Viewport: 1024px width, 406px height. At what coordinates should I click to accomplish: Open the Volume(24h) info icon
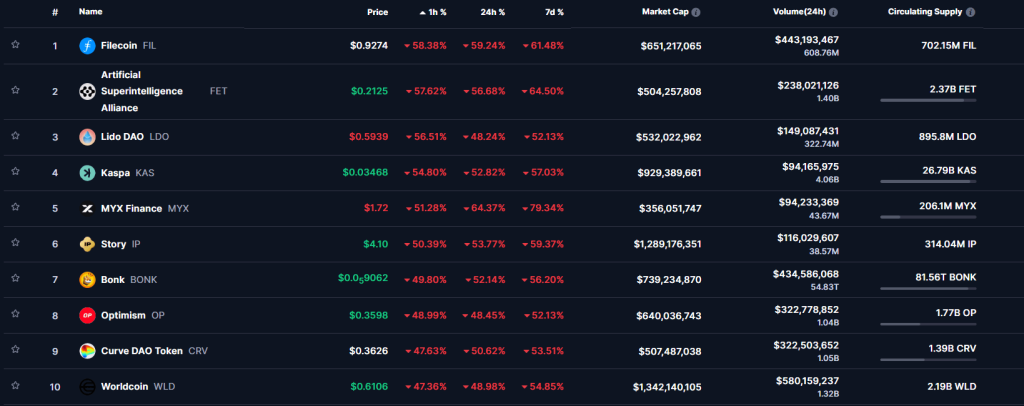tap(833, 12)
